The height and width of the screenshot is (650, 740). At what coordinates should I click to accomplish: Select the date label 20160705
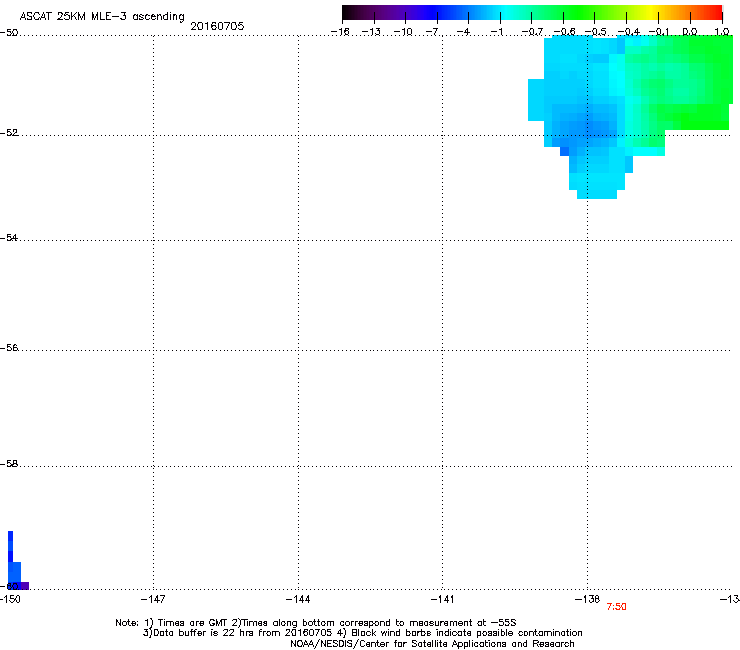coord(217,26)
